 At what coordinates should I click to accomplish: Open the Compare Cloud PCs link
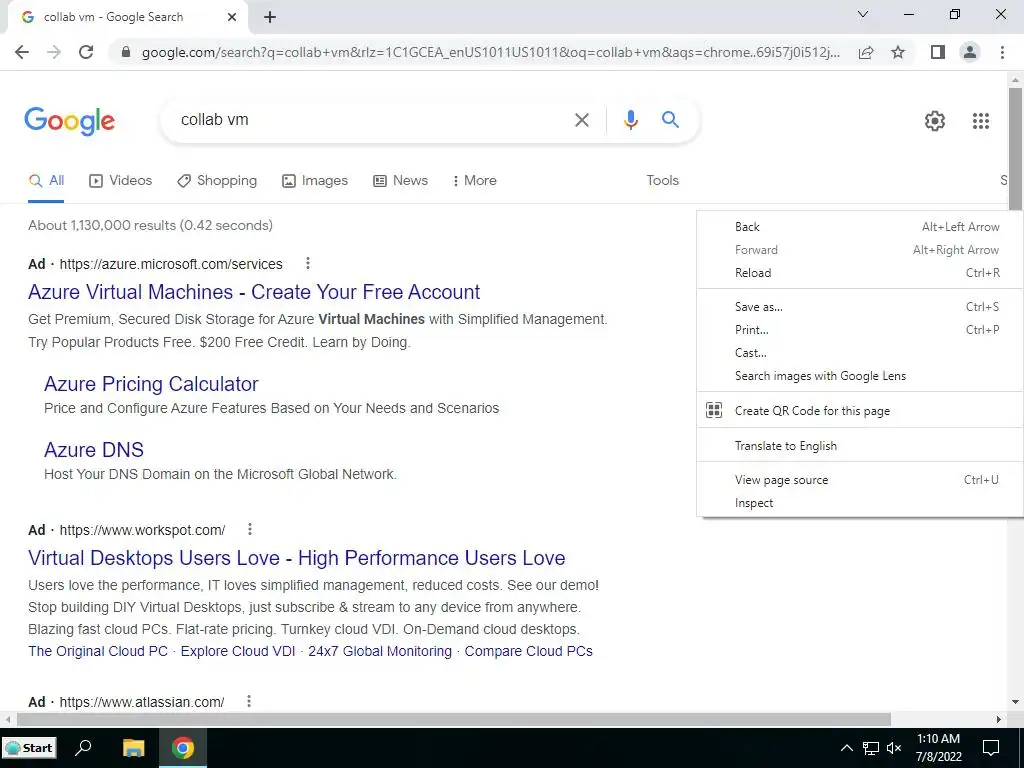[x=528, y=651]
